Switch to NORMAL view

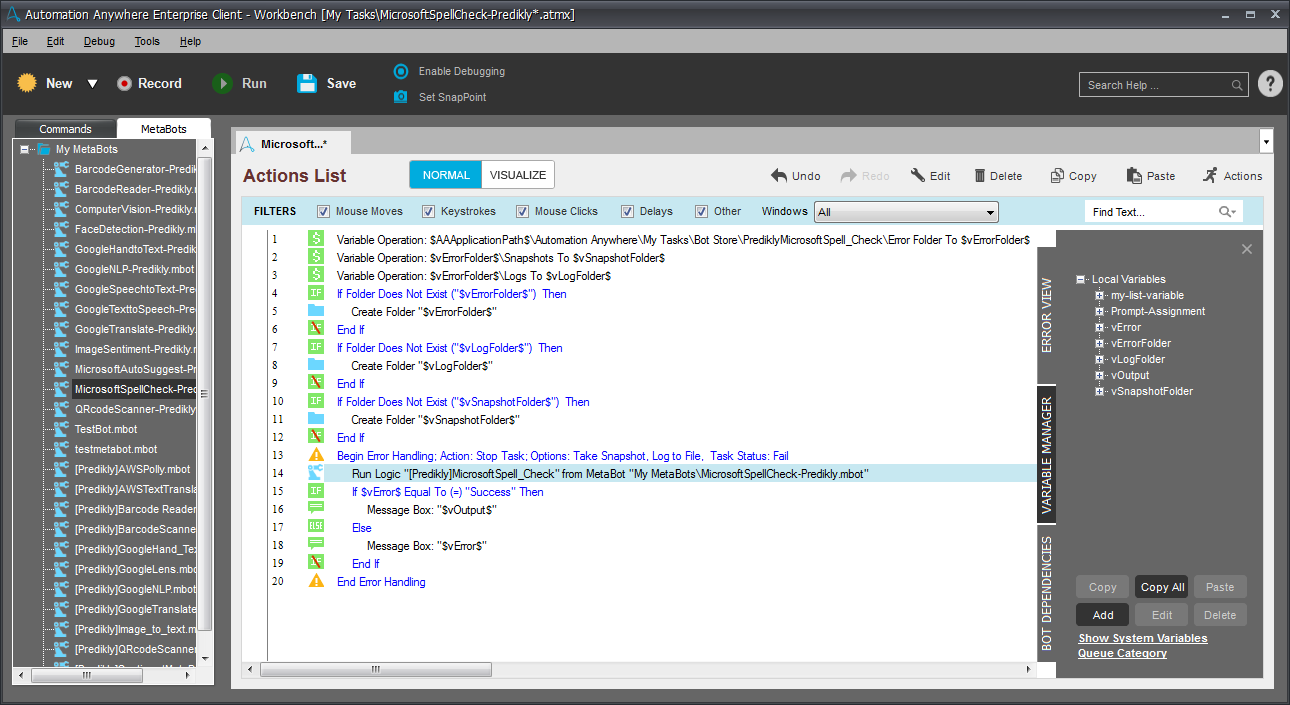(x=446, y=175)
